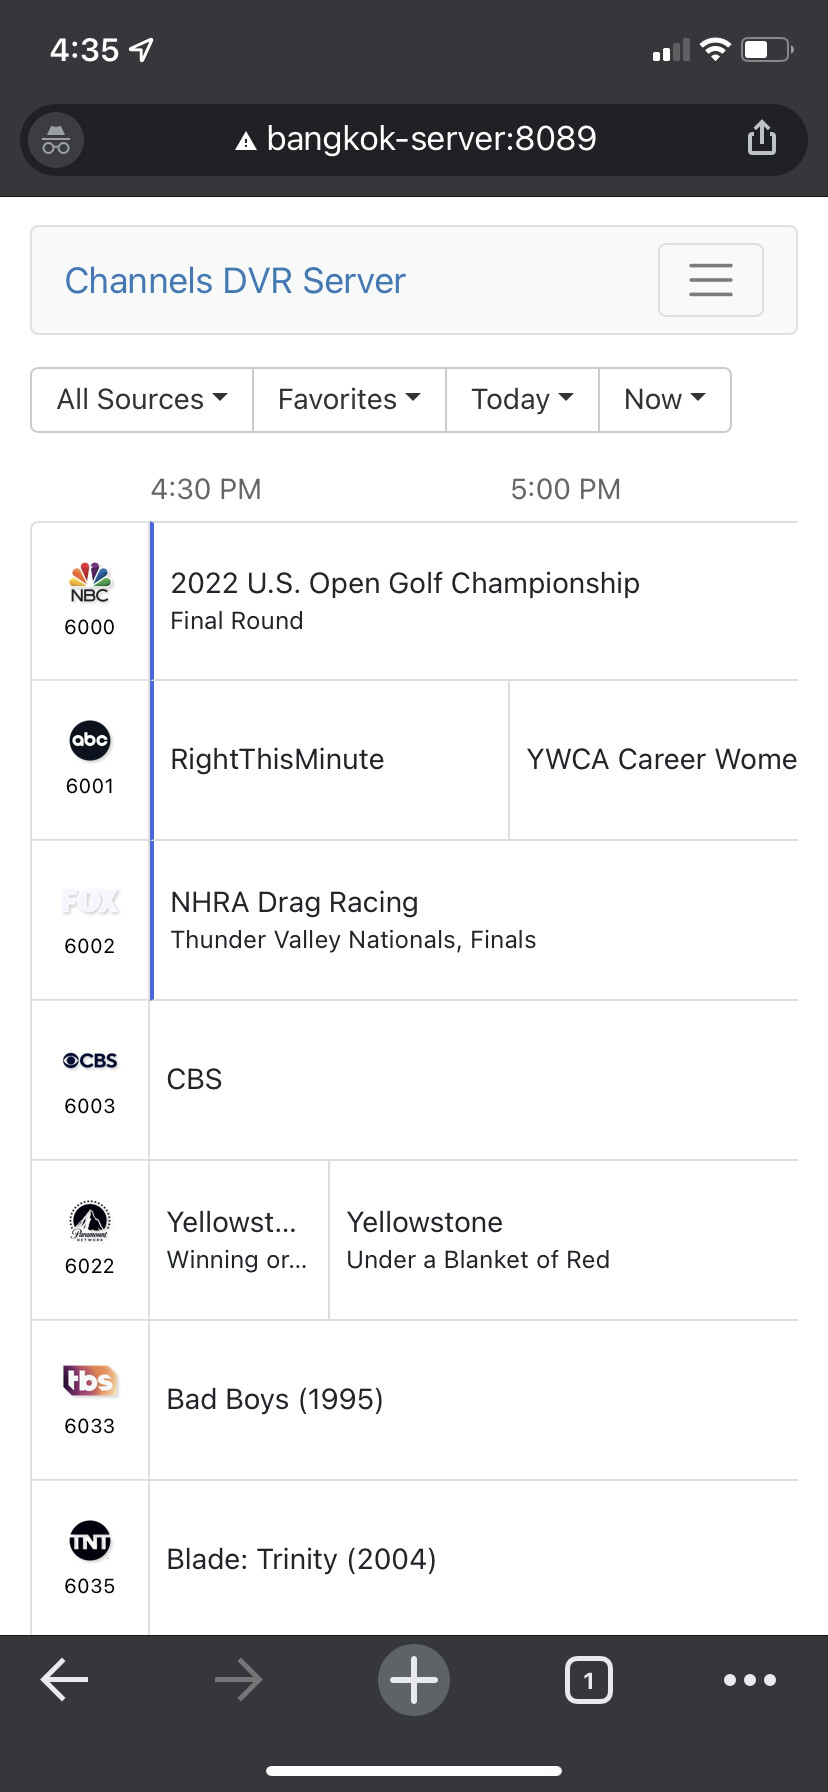Go back to the previous page

tap(65, 1680)
